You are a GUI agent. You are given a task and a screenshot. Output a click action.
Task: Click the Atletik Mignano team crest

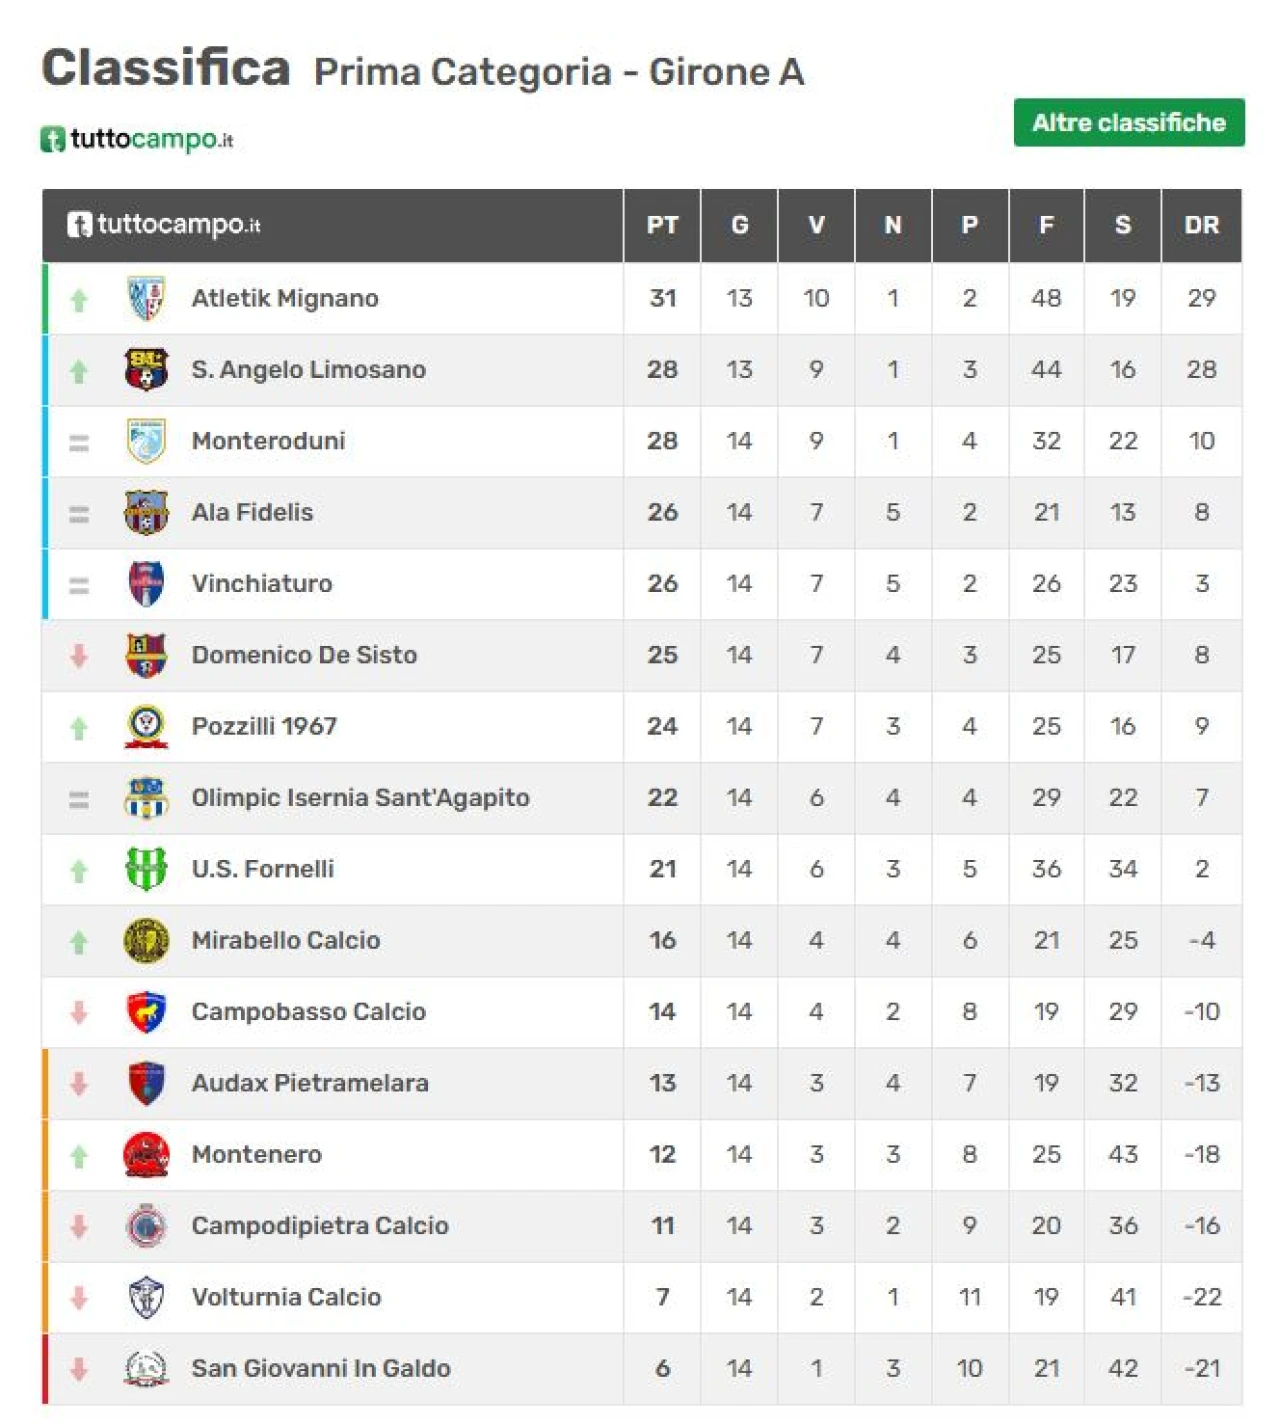pyautogui.click(x=146, y=298)
